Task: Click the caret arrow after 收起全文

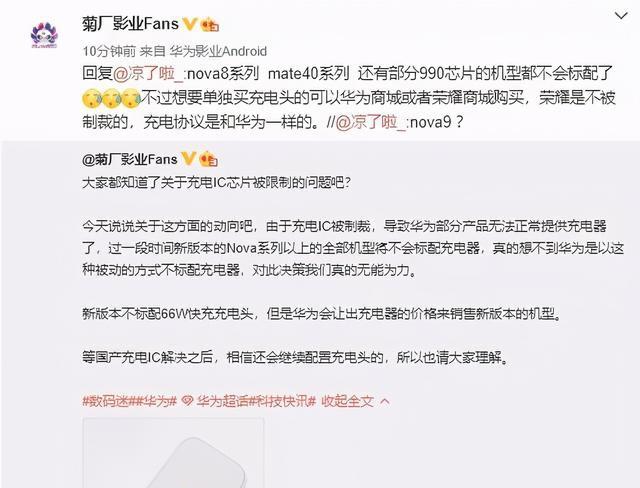Action: 384,402
